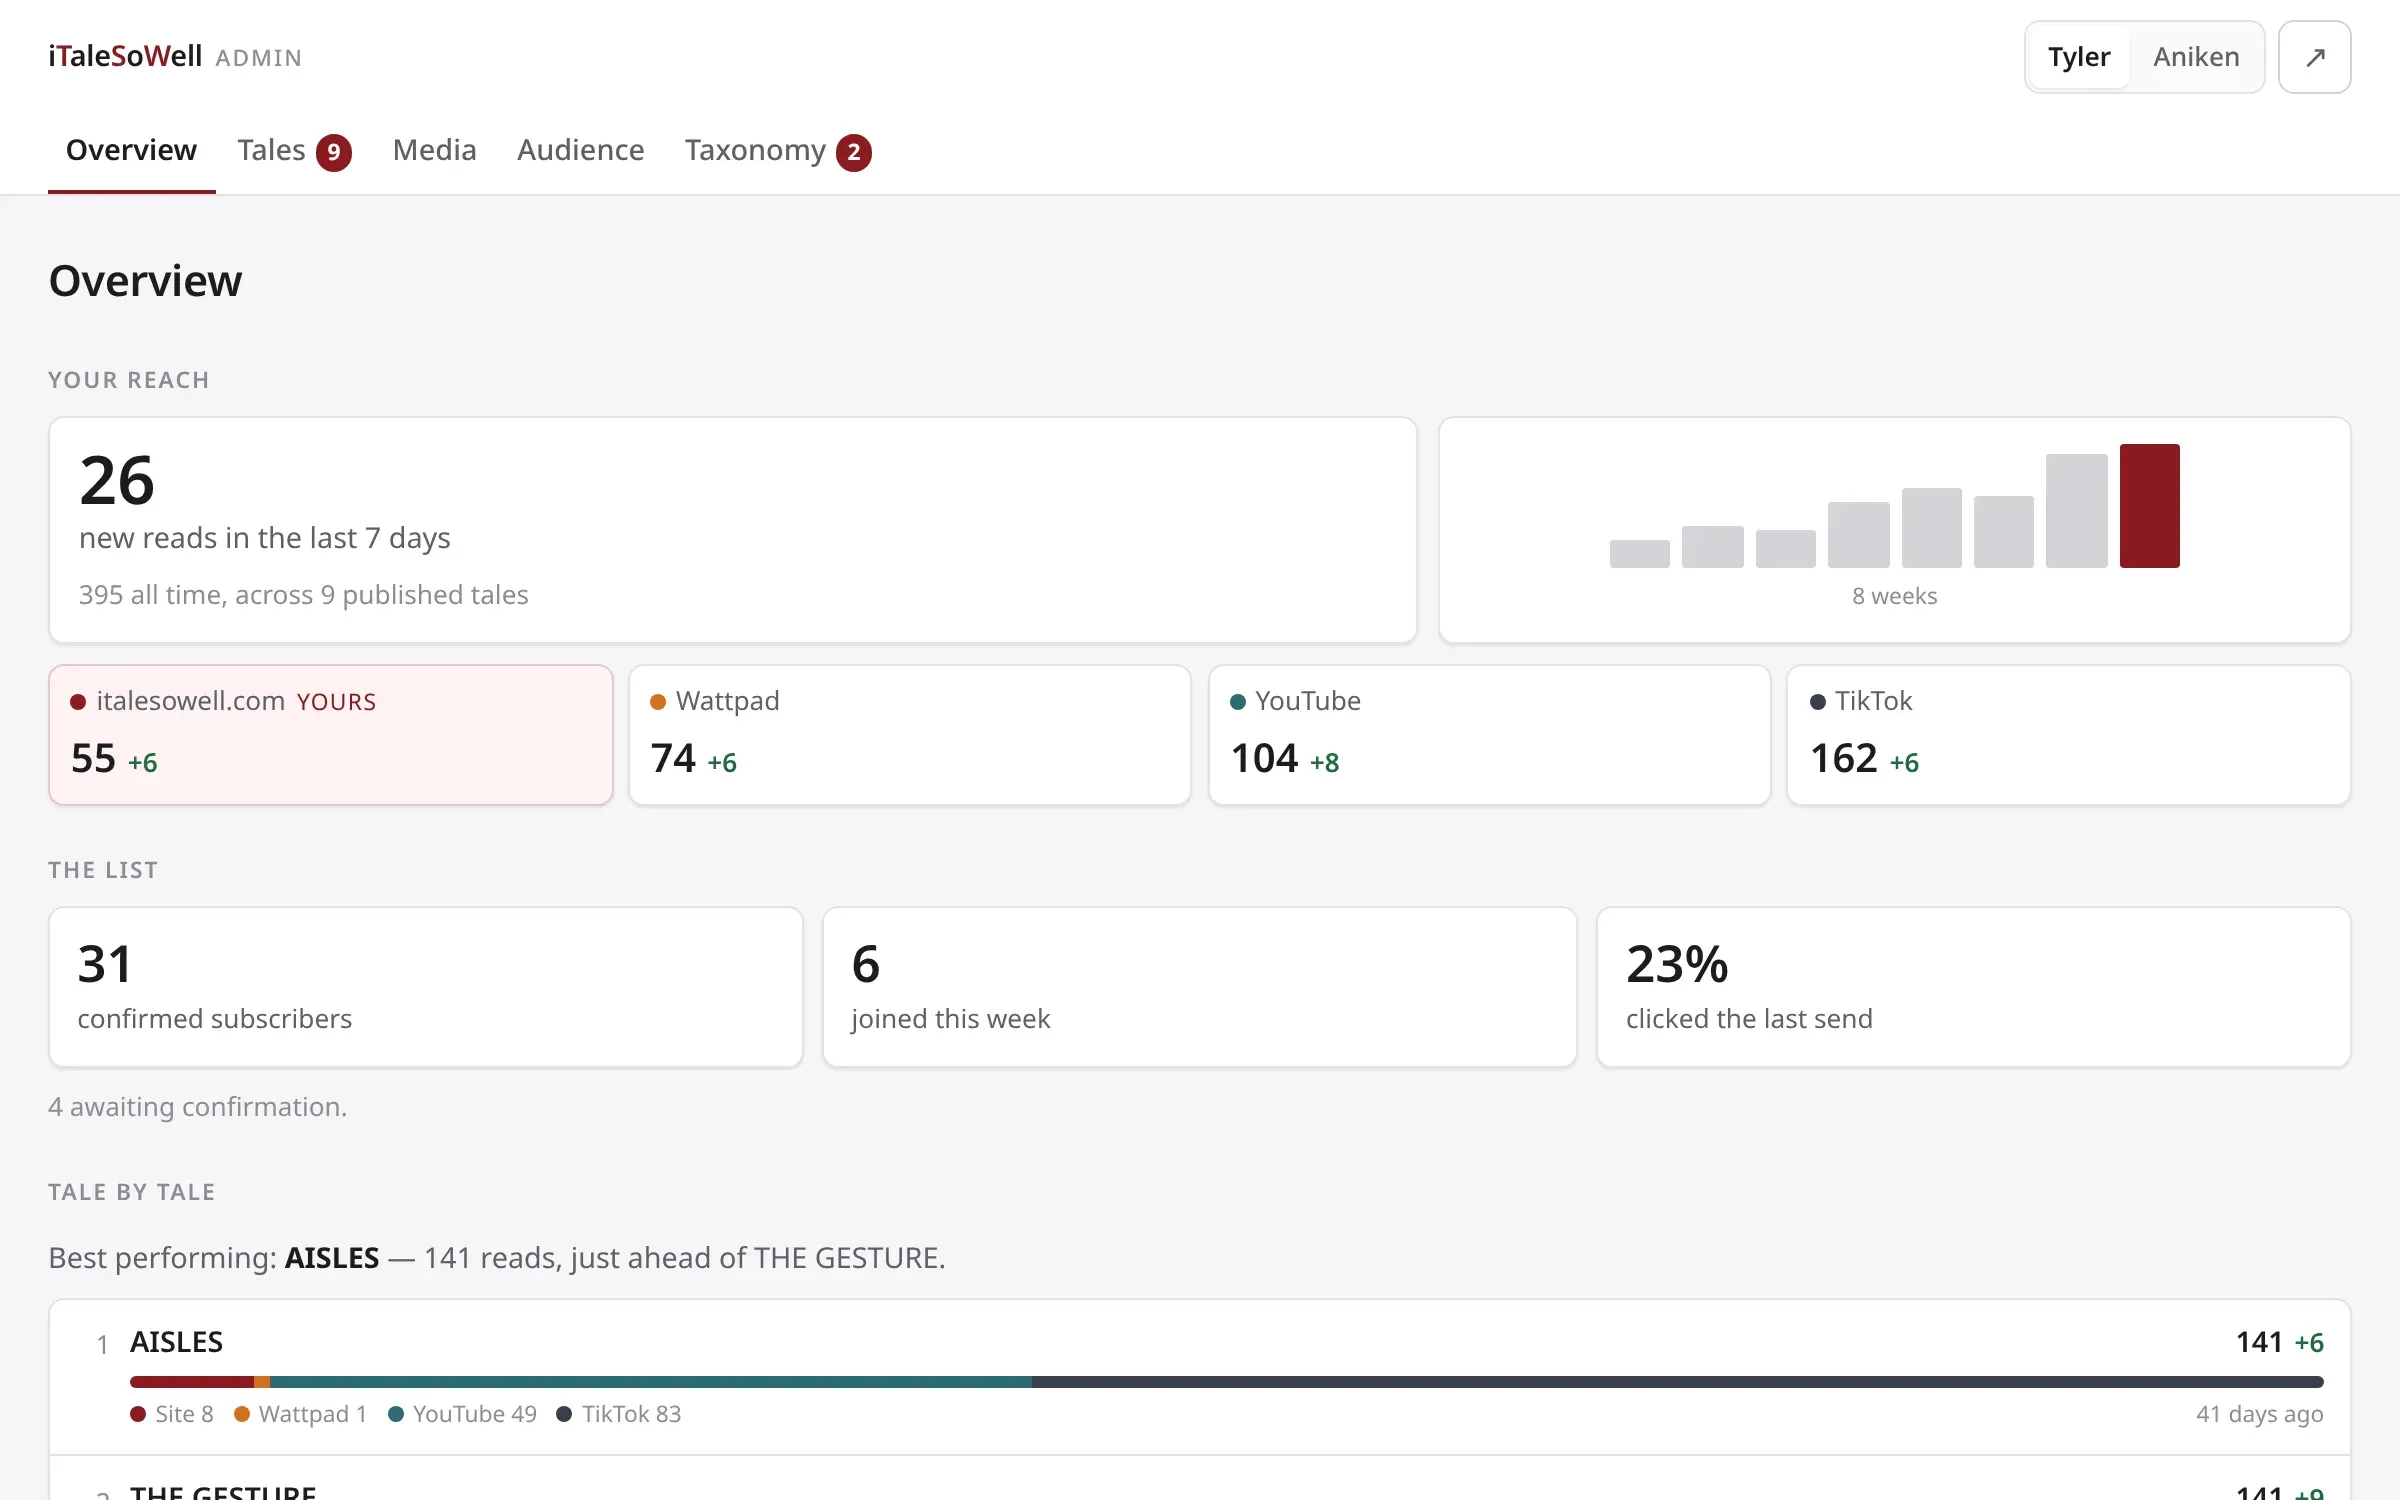Open the external-link arrow icon button
Viewport: 2400px width, 1500px height.
[x=2314, y=57]
